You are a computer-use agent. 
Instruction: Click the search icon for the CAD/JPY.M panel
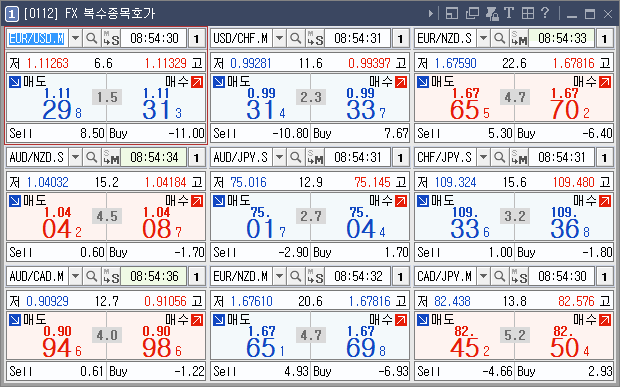click(x=500, y=276)
